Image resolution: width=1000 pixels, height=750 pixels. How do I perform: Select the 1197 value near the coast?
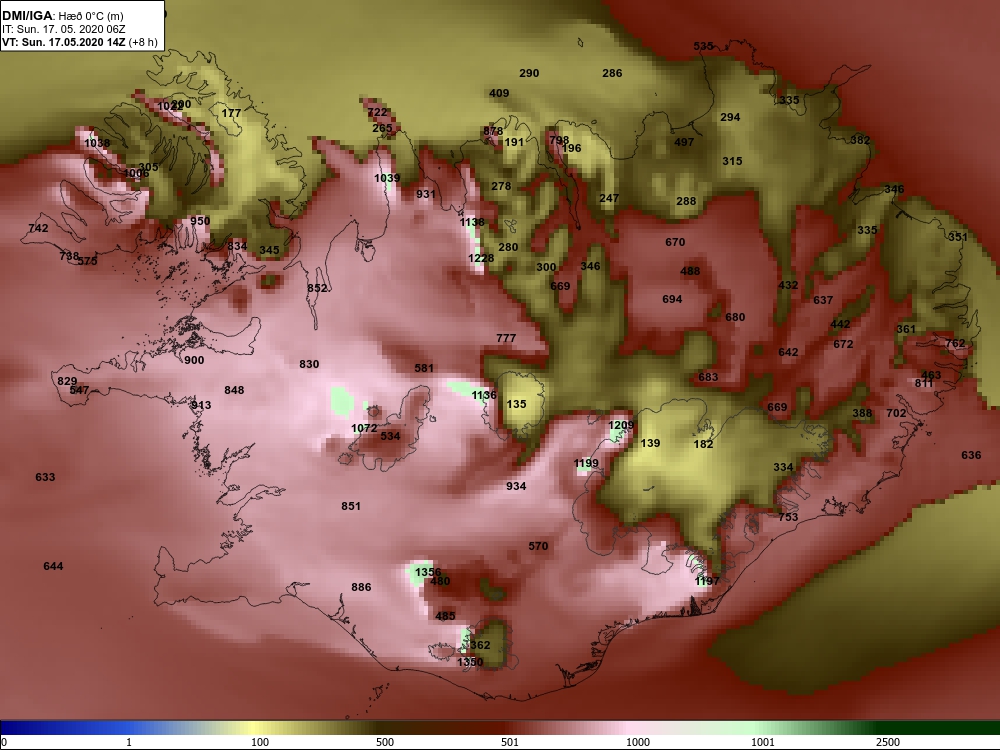707,580
